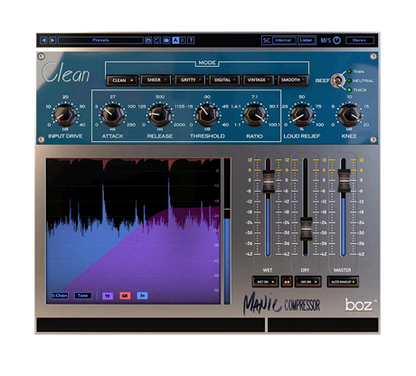Viewport: 416px width, 376px height.
Task: Choose the THICK beef setting LED
Action: (349, 90)
